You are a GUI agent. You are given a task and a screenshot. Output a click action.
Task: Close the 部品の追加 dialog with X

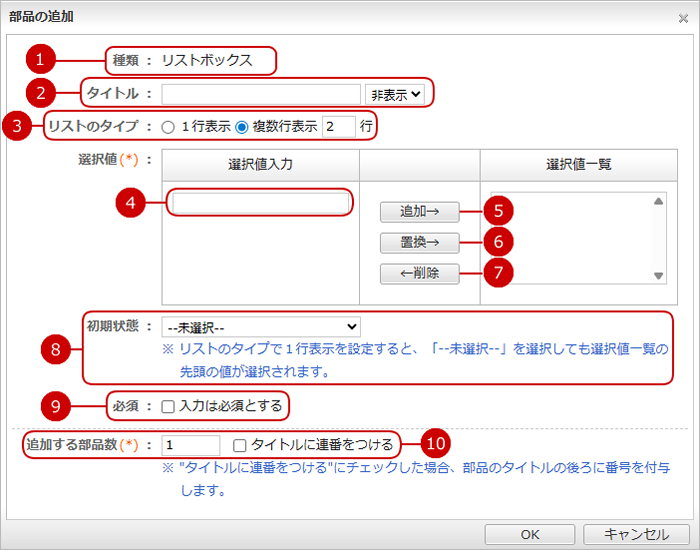683,18
